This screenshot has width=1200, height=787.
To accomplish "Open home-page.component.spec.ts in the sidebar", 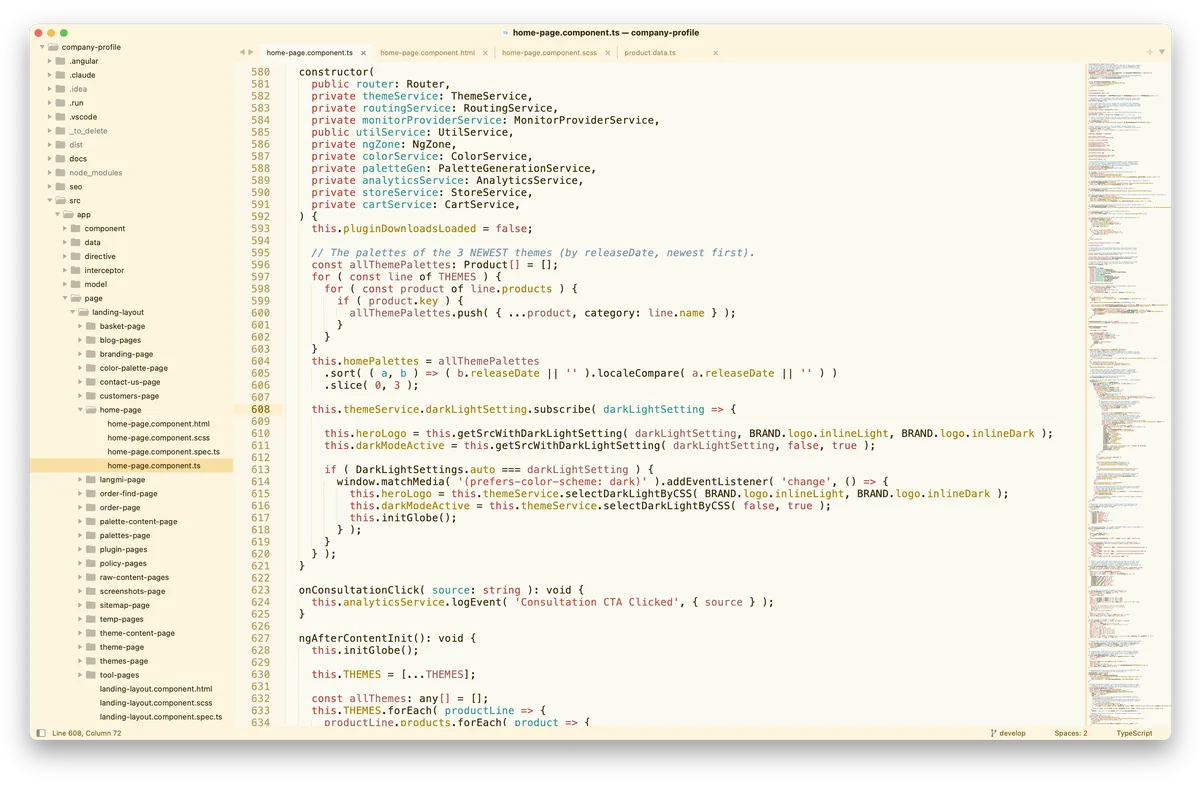I will click(x=163, y=452).
